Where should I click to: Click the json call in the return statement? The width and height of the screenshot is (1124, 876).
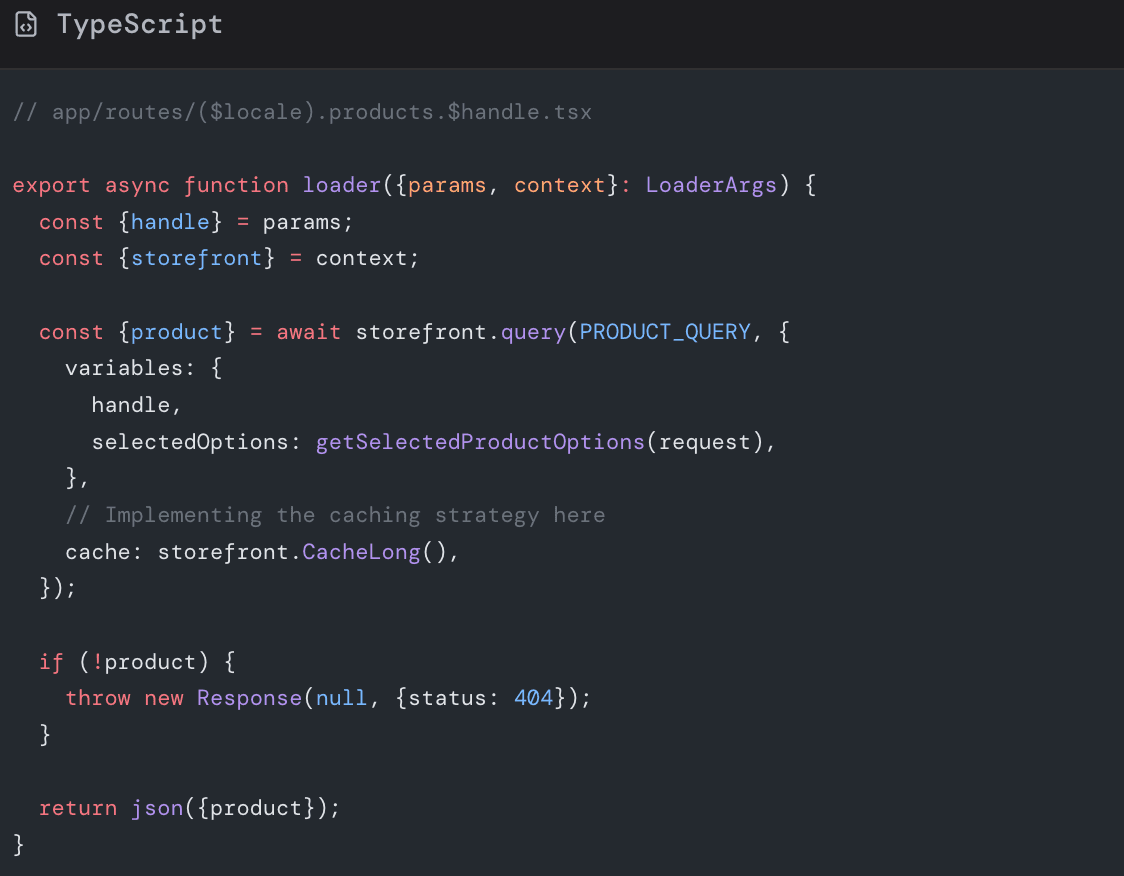point(156,807)
